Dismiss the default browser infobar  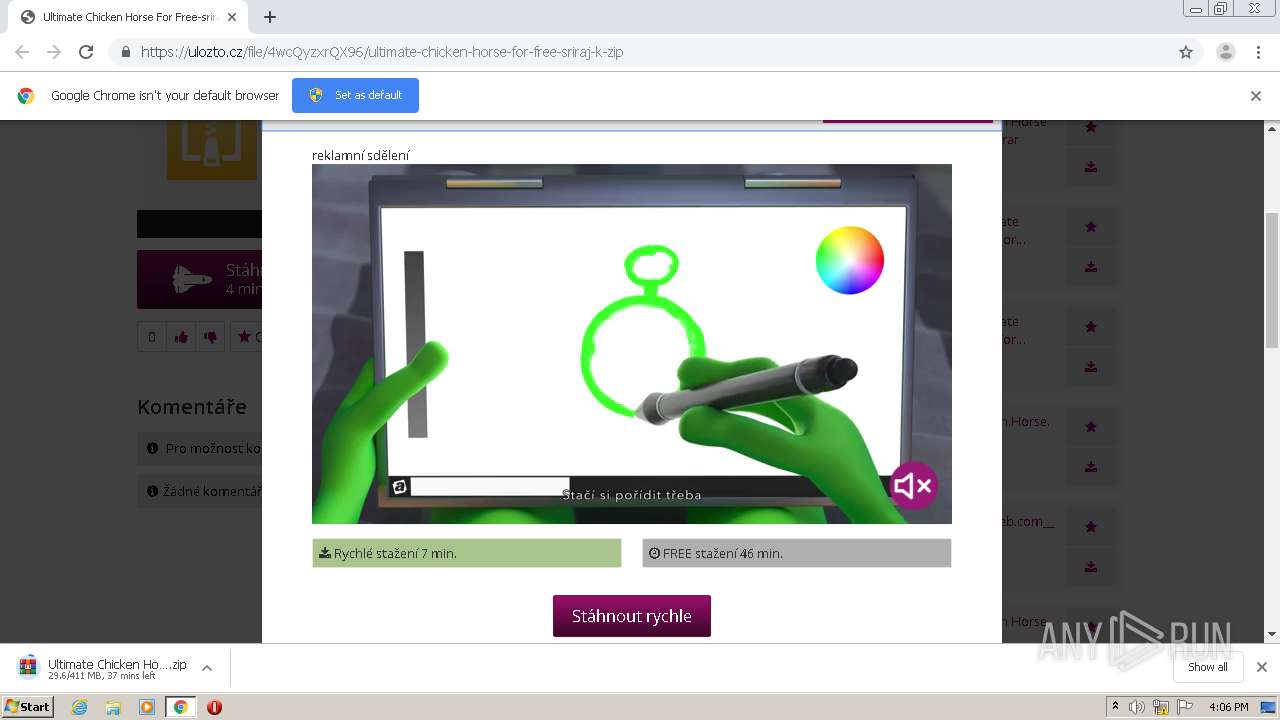tap(1256, 96)
